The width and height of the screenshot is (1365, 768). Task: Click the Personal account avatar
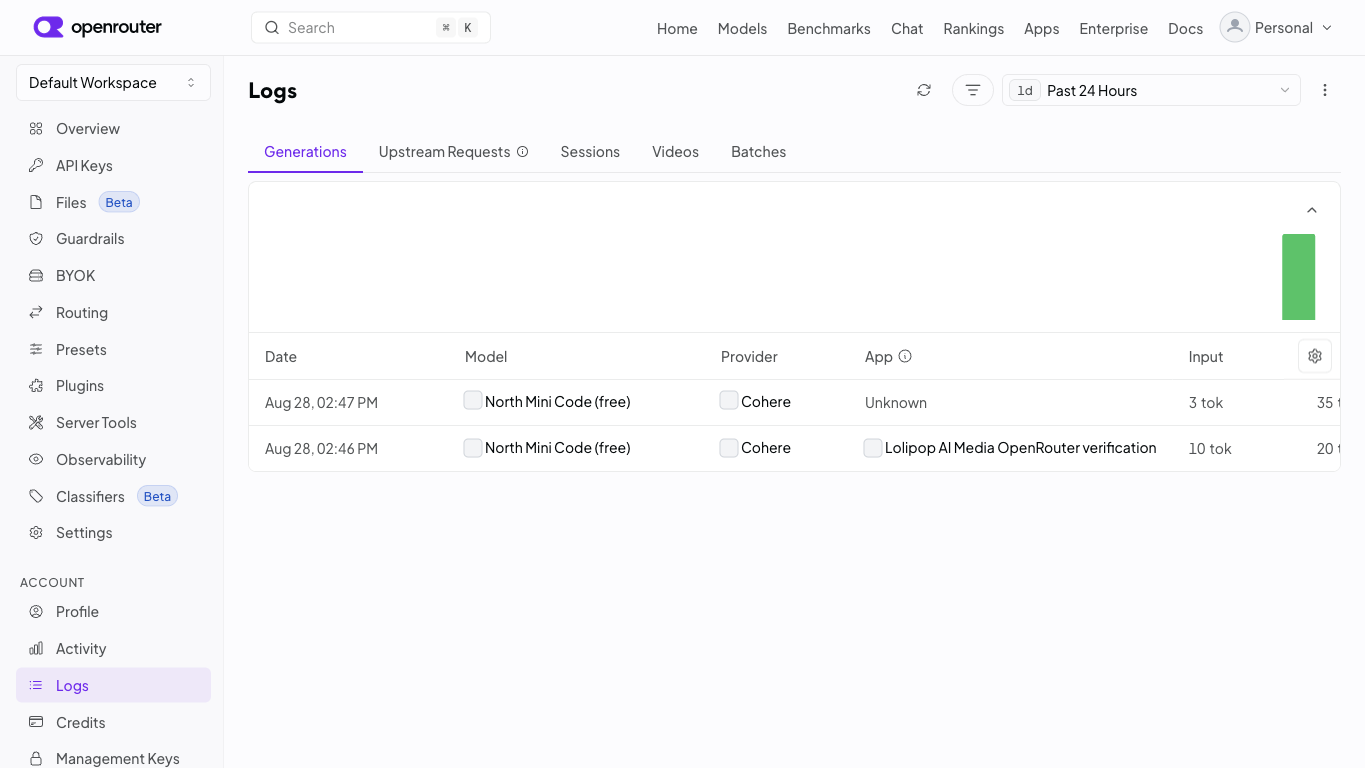pyautogui.click(x=1235, y=27)
